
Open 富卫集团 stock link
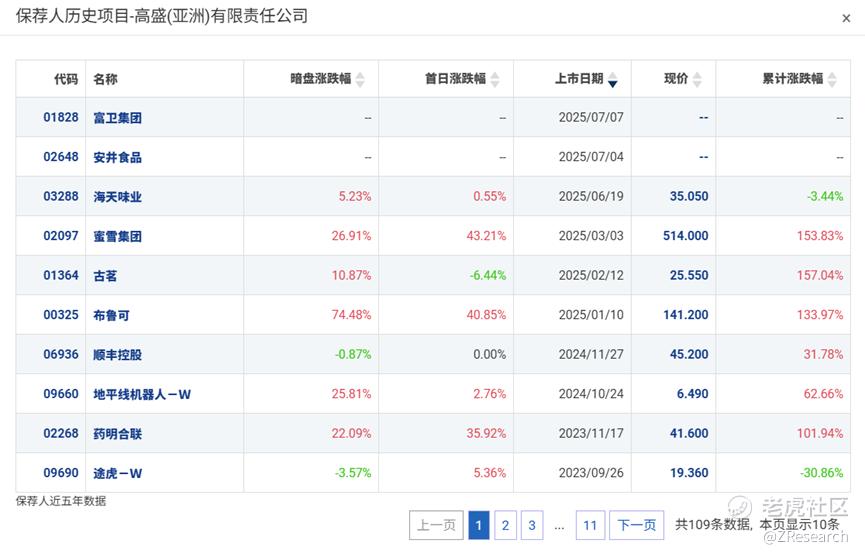coord(118,118)
